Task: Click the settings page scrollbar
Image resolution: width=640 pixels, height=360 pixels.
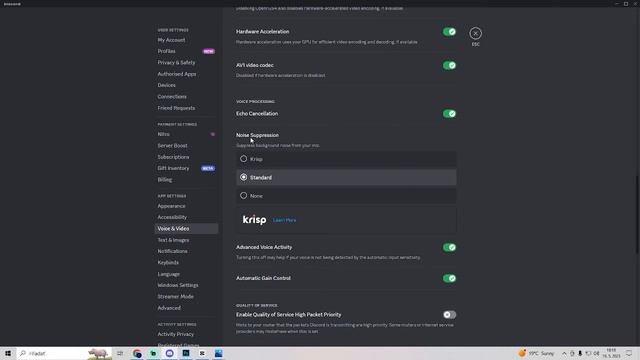Action: click(636, 215)
